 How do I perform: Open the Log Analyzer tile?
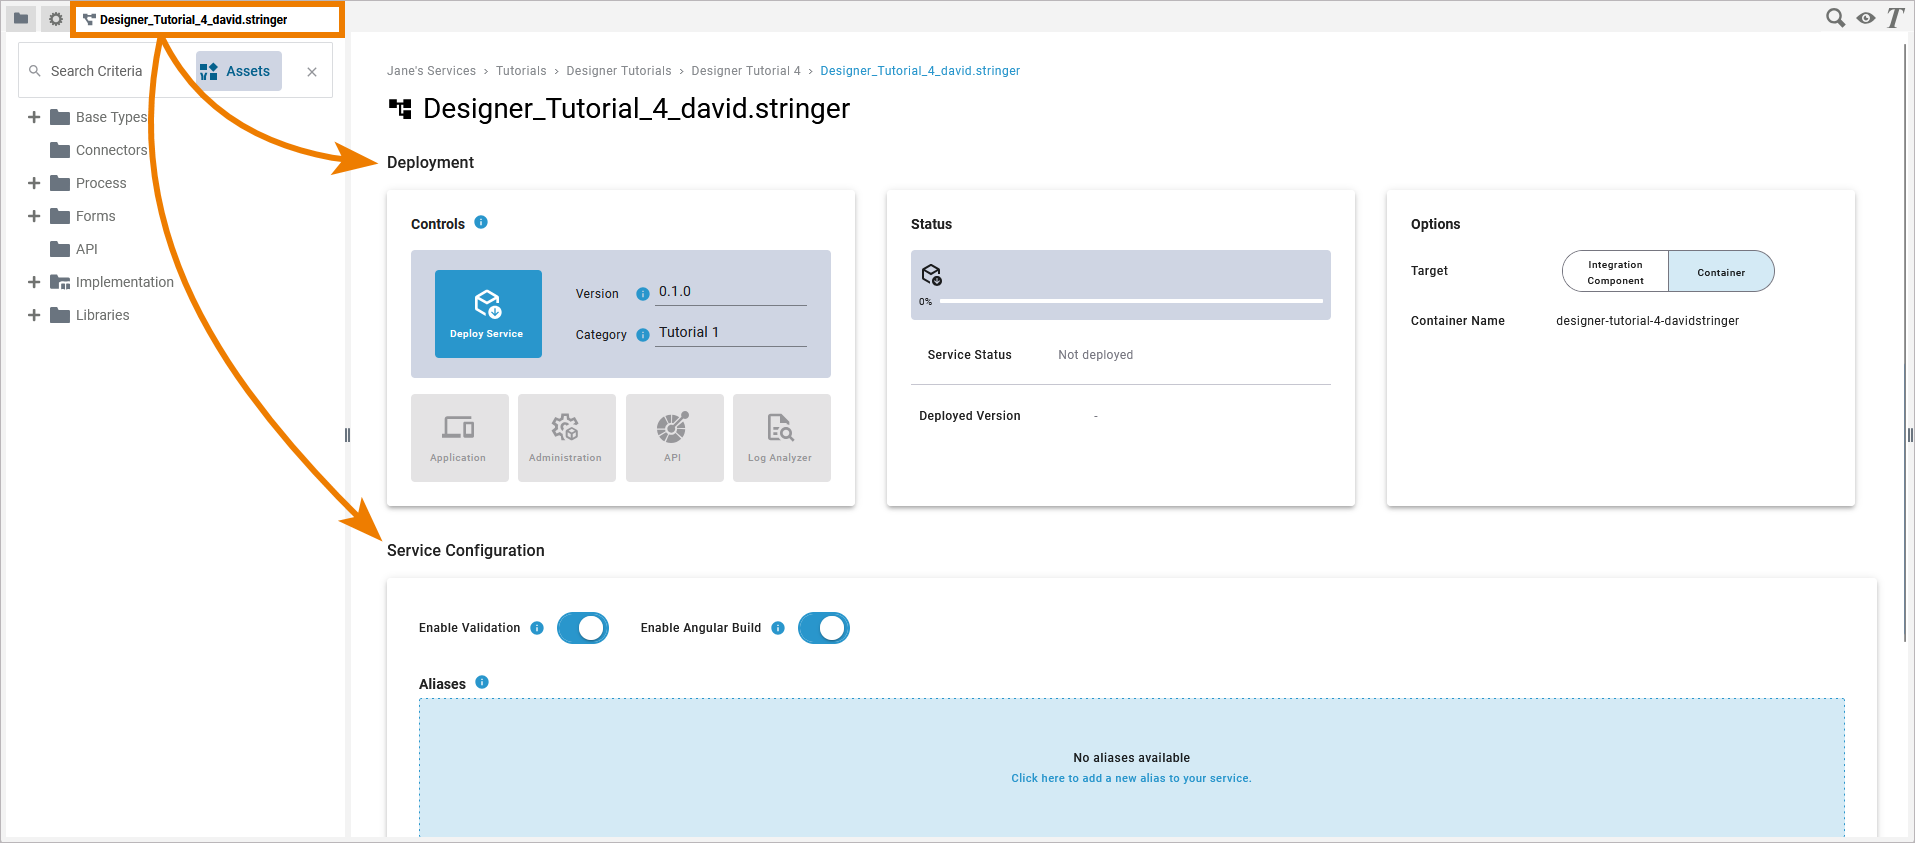click(x=781, y=438)
